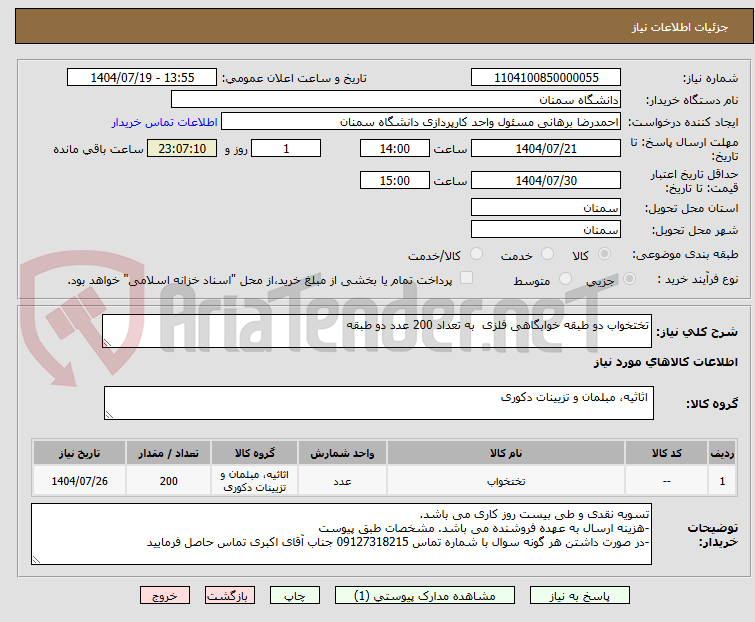This screenshot has height=622, width=755.
Task: Click the نام کالا column header
Action: (506, 453)
